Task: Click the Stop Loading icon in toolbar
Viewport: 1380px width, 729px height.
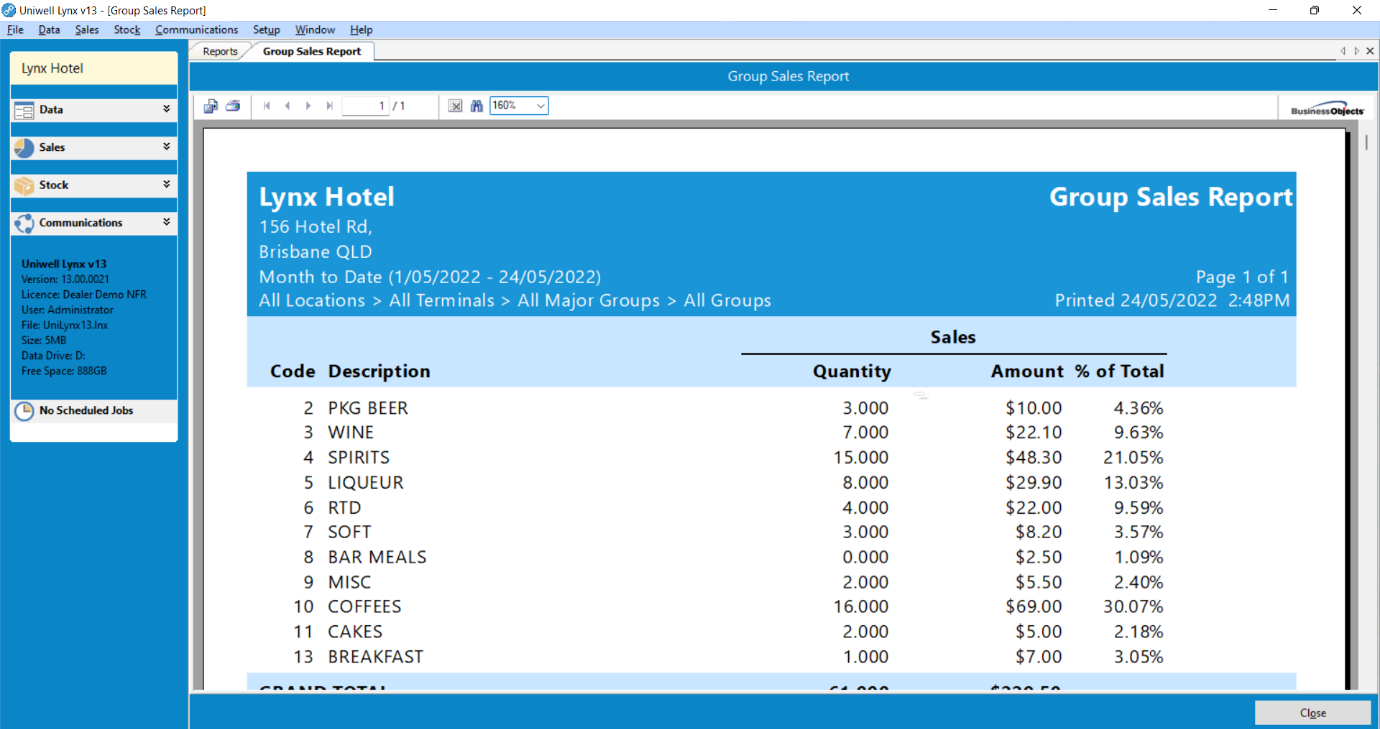Action: pos(455,106)
